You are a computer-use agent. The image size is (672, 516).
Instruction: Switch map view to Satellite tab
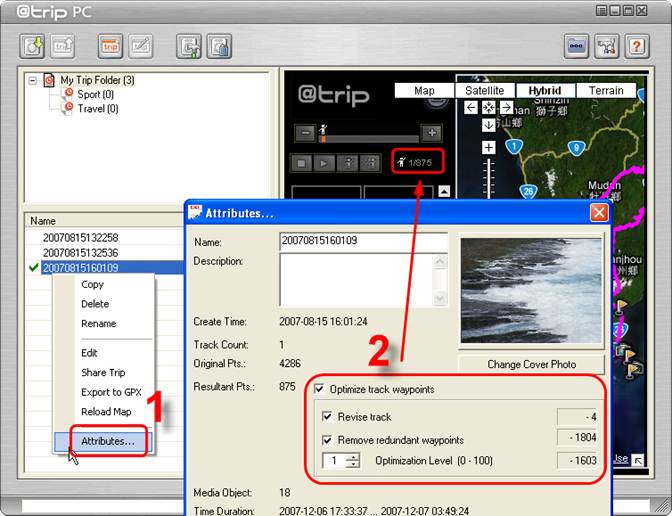[485, 91]
